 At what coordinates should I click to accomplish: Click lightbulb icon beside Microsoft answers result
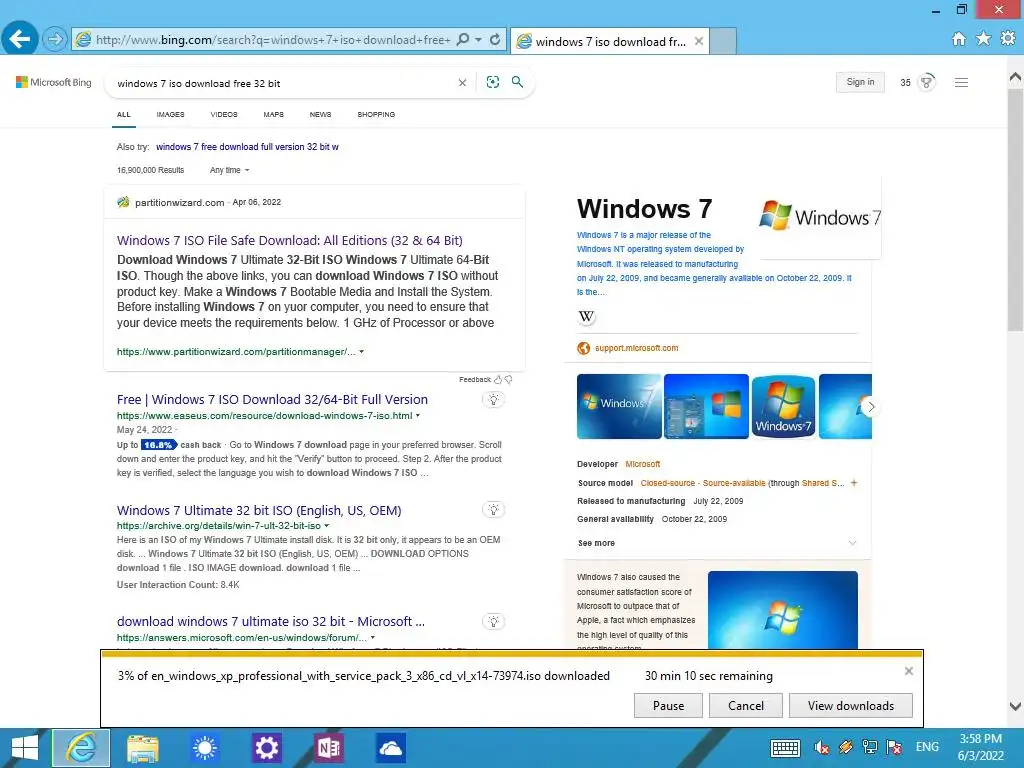point(494,621)
